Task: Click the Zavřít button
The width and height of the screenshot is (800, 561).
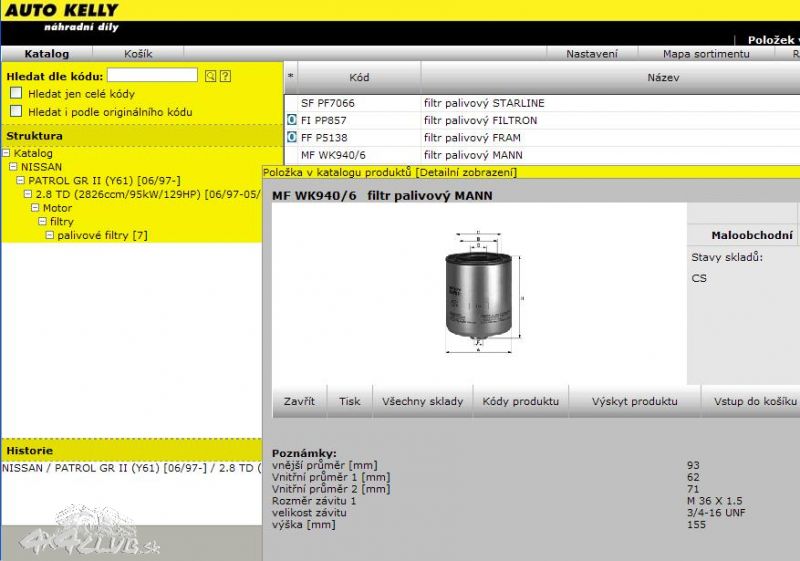Action: [299, 401]
